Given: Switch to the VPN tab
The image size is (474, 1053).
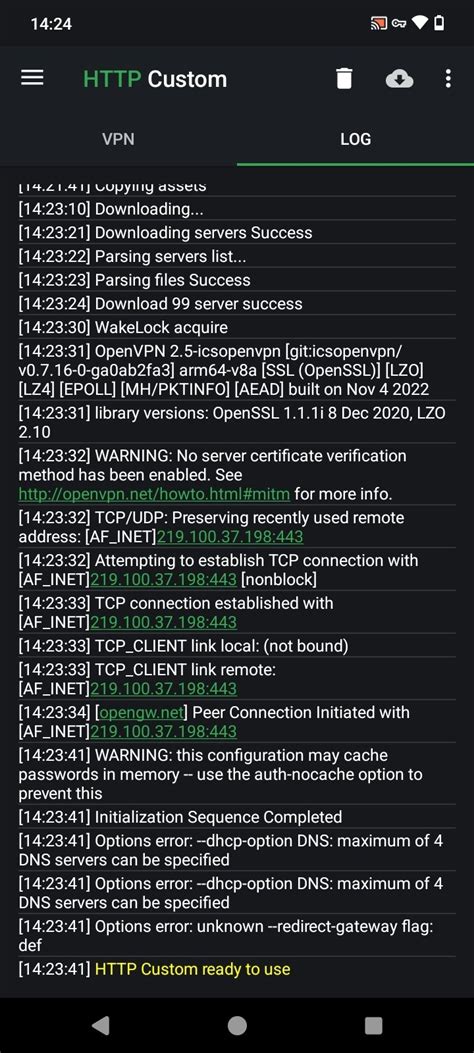Looking at the screenshot, I should tap(118, 139).
